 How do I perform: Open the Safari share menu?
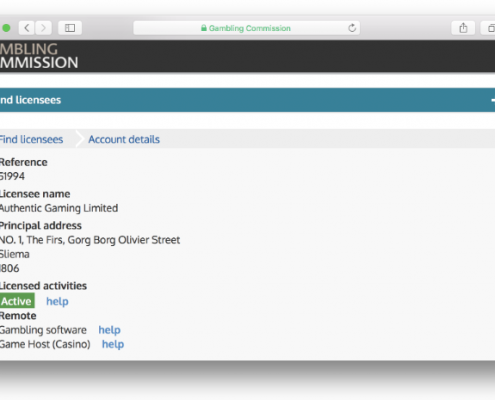(463, 28)
